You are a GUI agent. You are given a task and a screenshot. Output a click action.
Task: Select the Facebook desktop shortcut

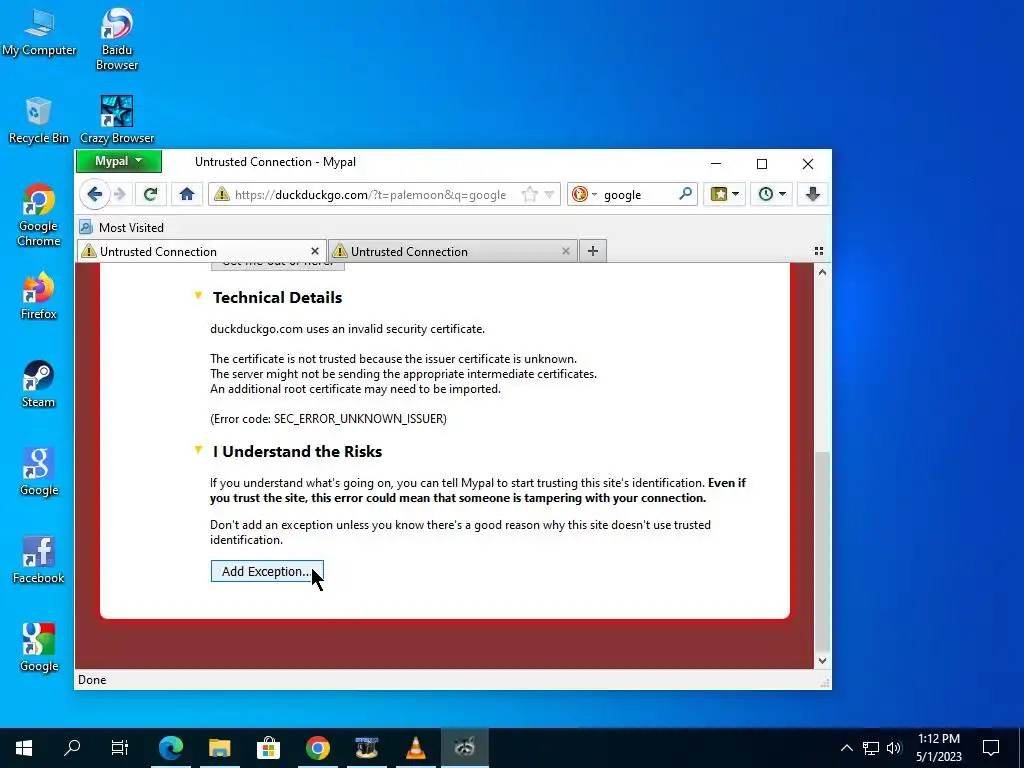pyautogui.click(x=39, y=560)
